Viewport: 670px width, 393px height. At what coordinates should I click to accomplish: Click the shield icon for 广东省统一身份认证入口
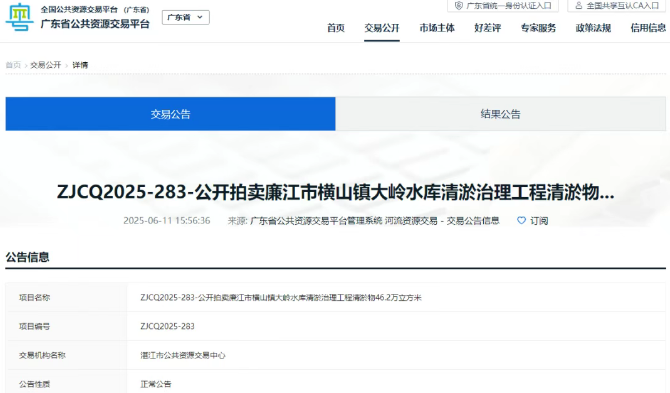point(458,6)
